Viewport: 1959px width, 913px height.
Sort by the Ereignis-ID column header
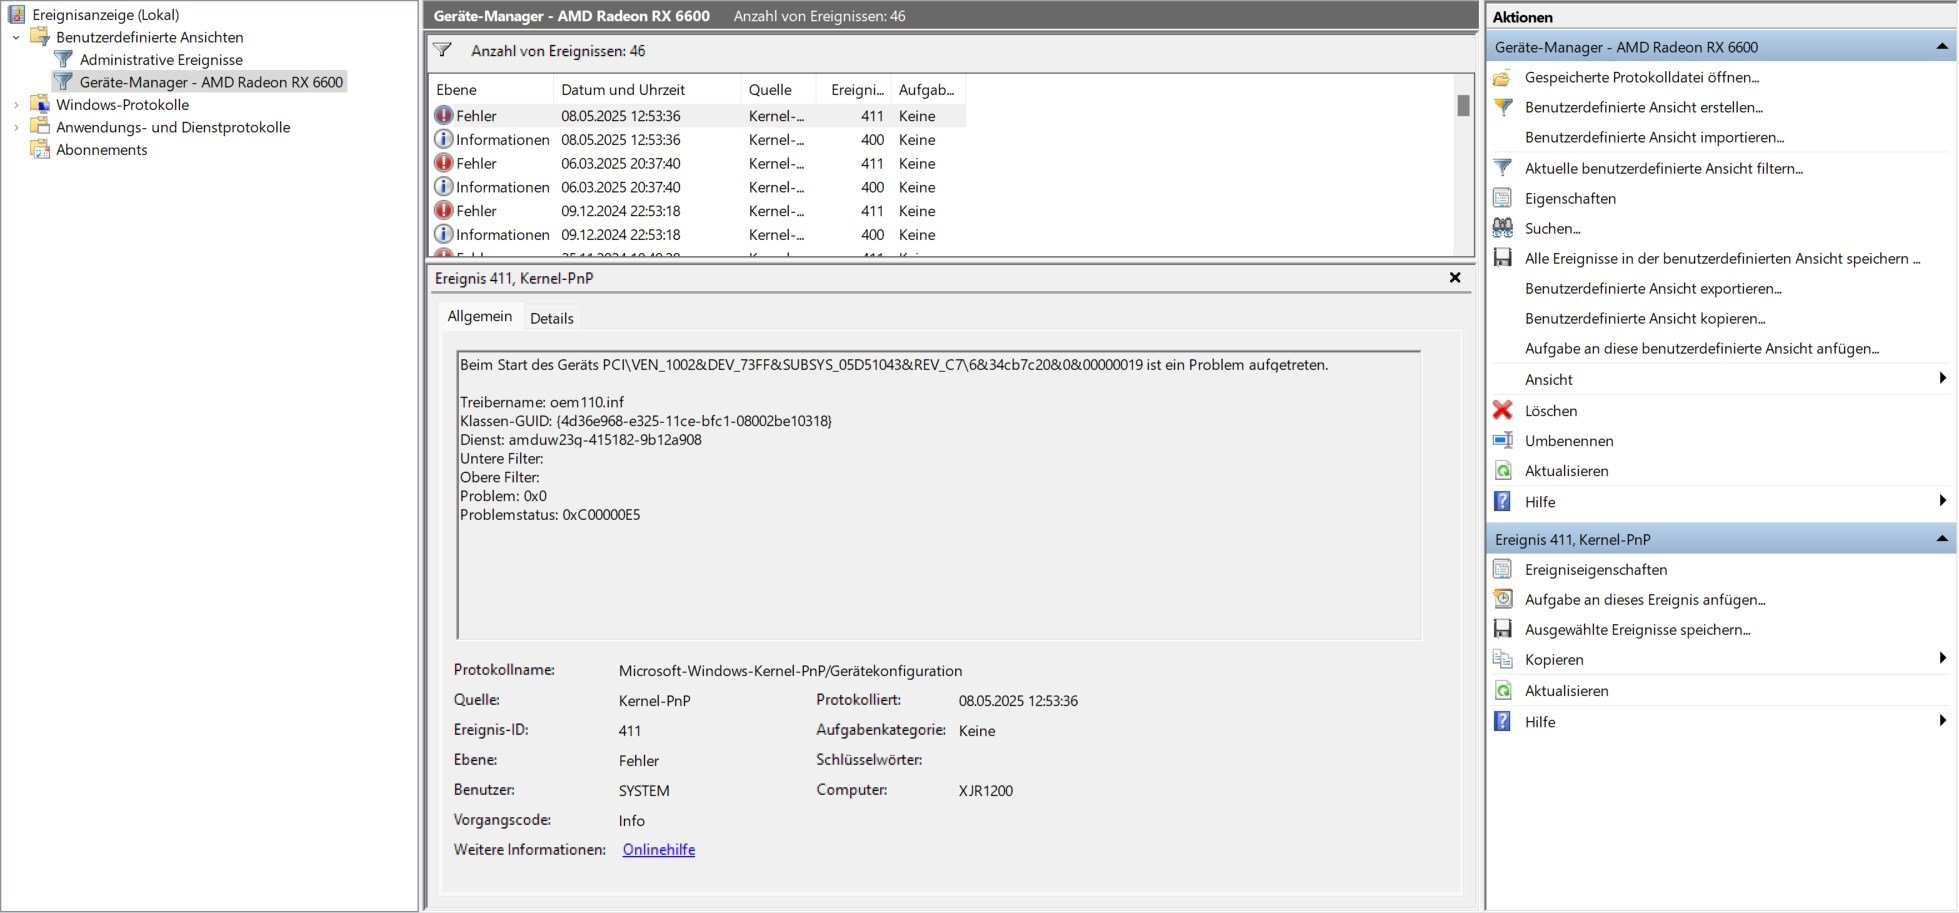854,89
